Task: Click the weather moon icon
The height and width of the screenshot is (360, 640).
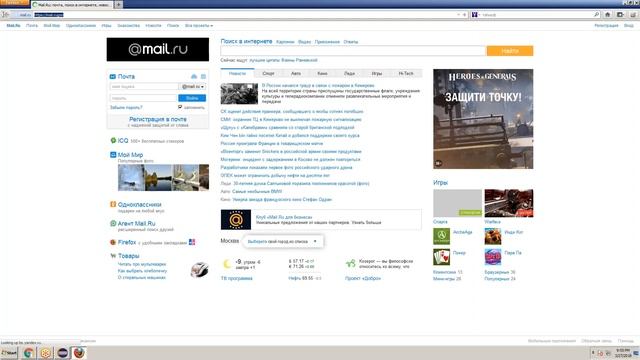Action: pyautogui.click(x=227, y=264)
